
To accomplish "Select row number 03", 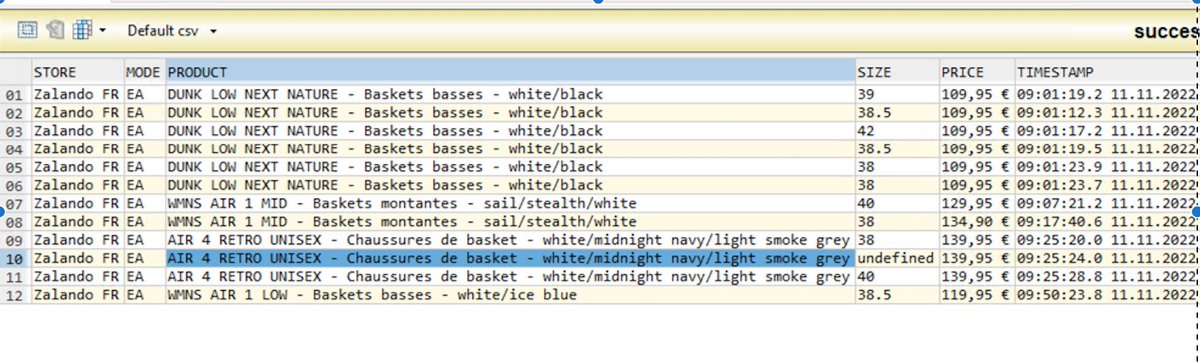I will coord(15,130).
